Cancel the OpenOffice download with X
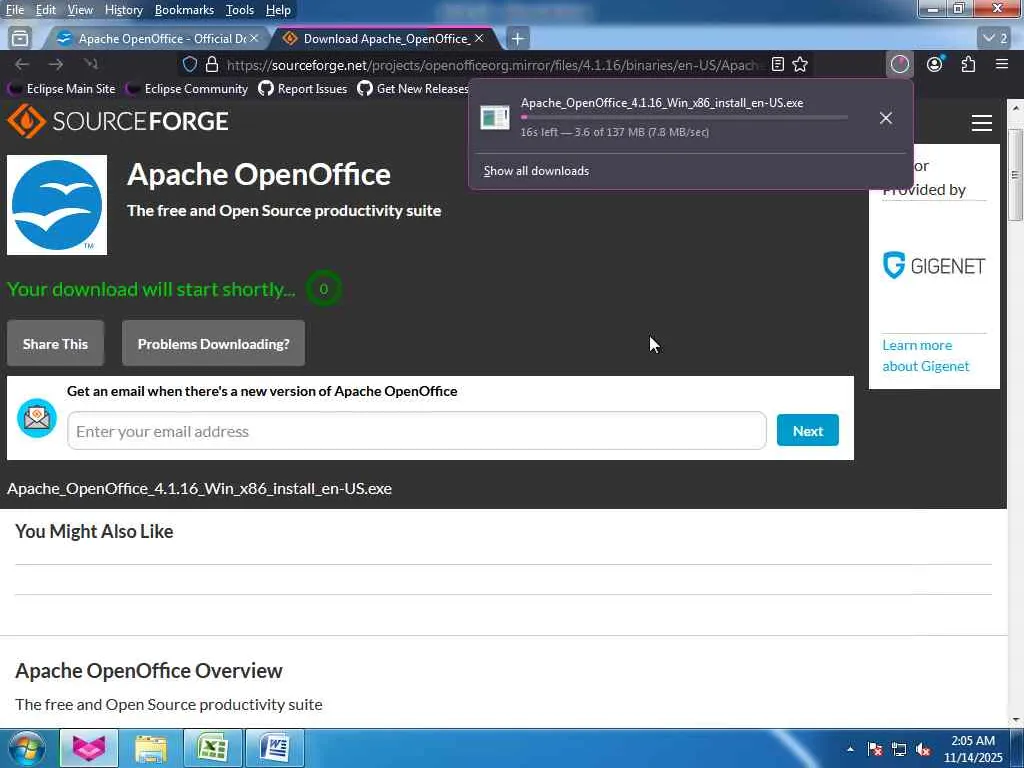 886,118
